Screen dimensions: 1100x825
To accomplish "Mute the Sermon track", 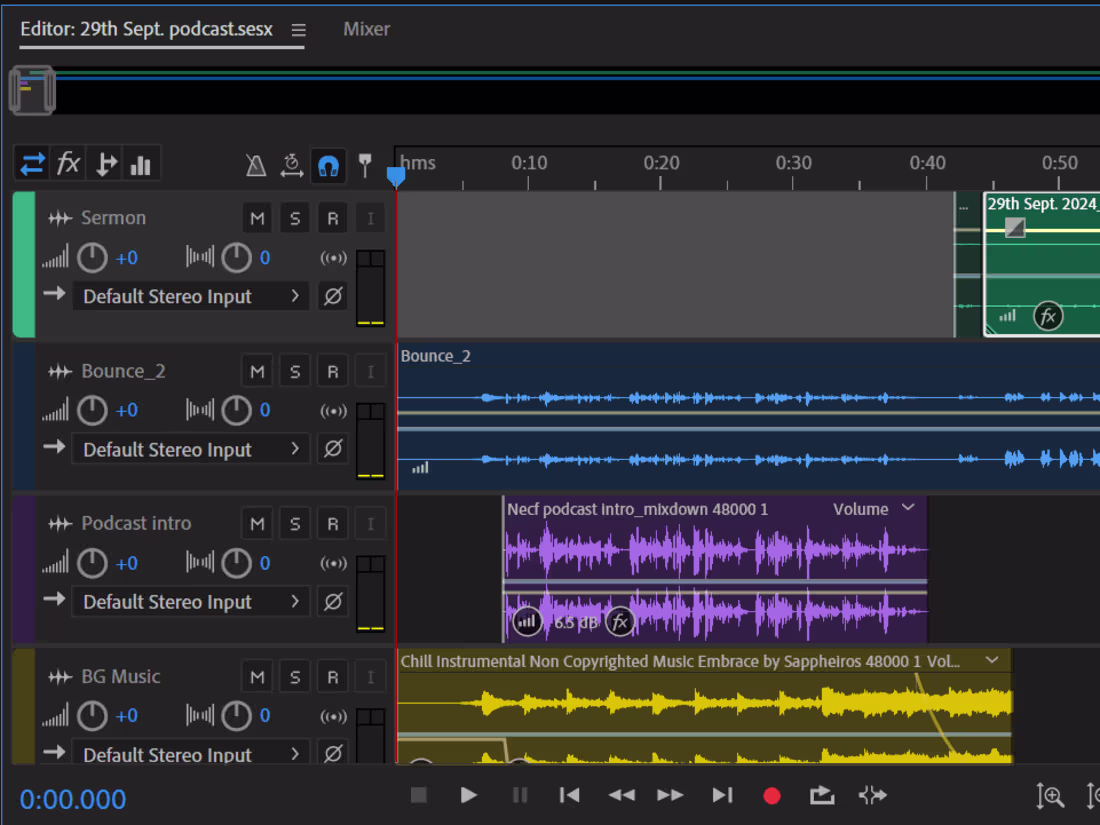I will coord(257,217).
